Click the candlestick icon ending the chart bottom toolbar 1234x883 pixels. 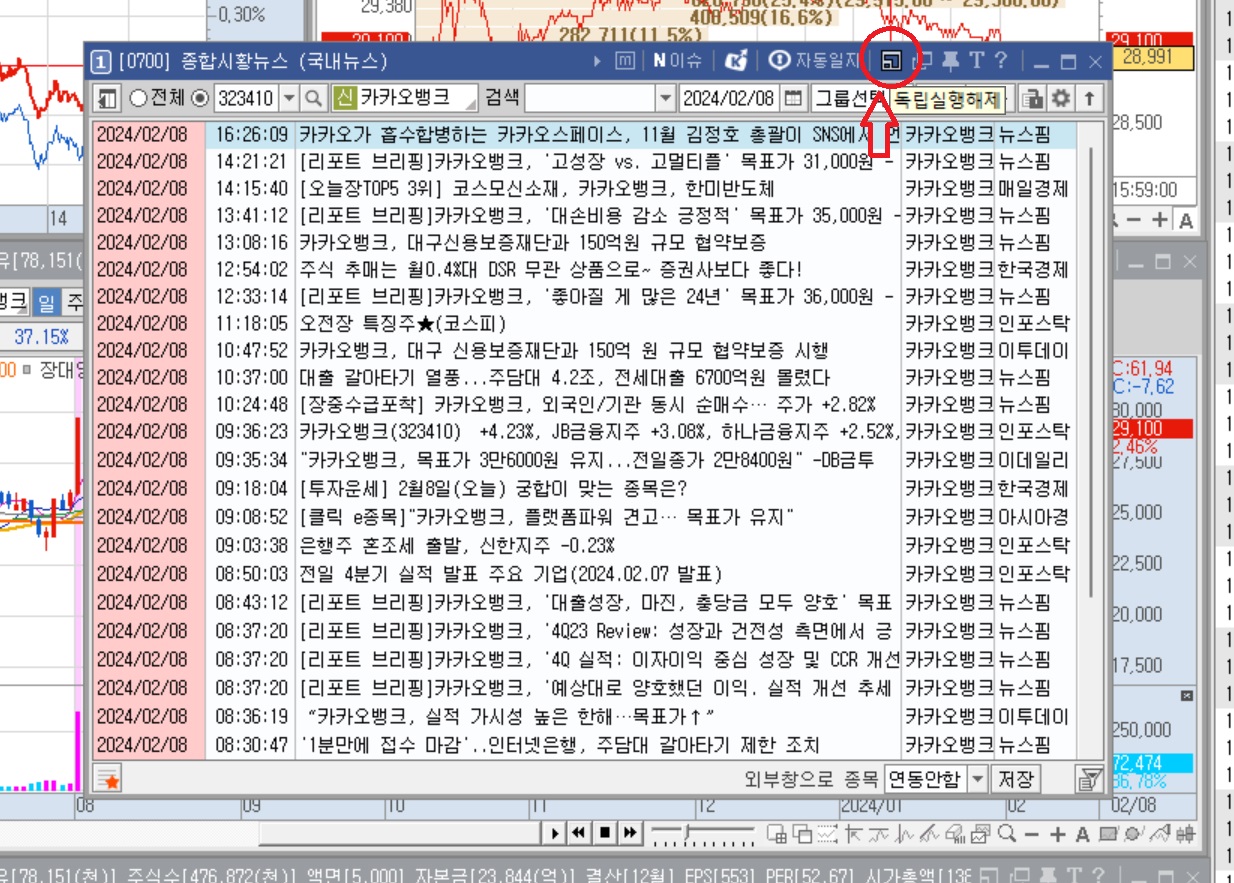(x=1187, y=833)
